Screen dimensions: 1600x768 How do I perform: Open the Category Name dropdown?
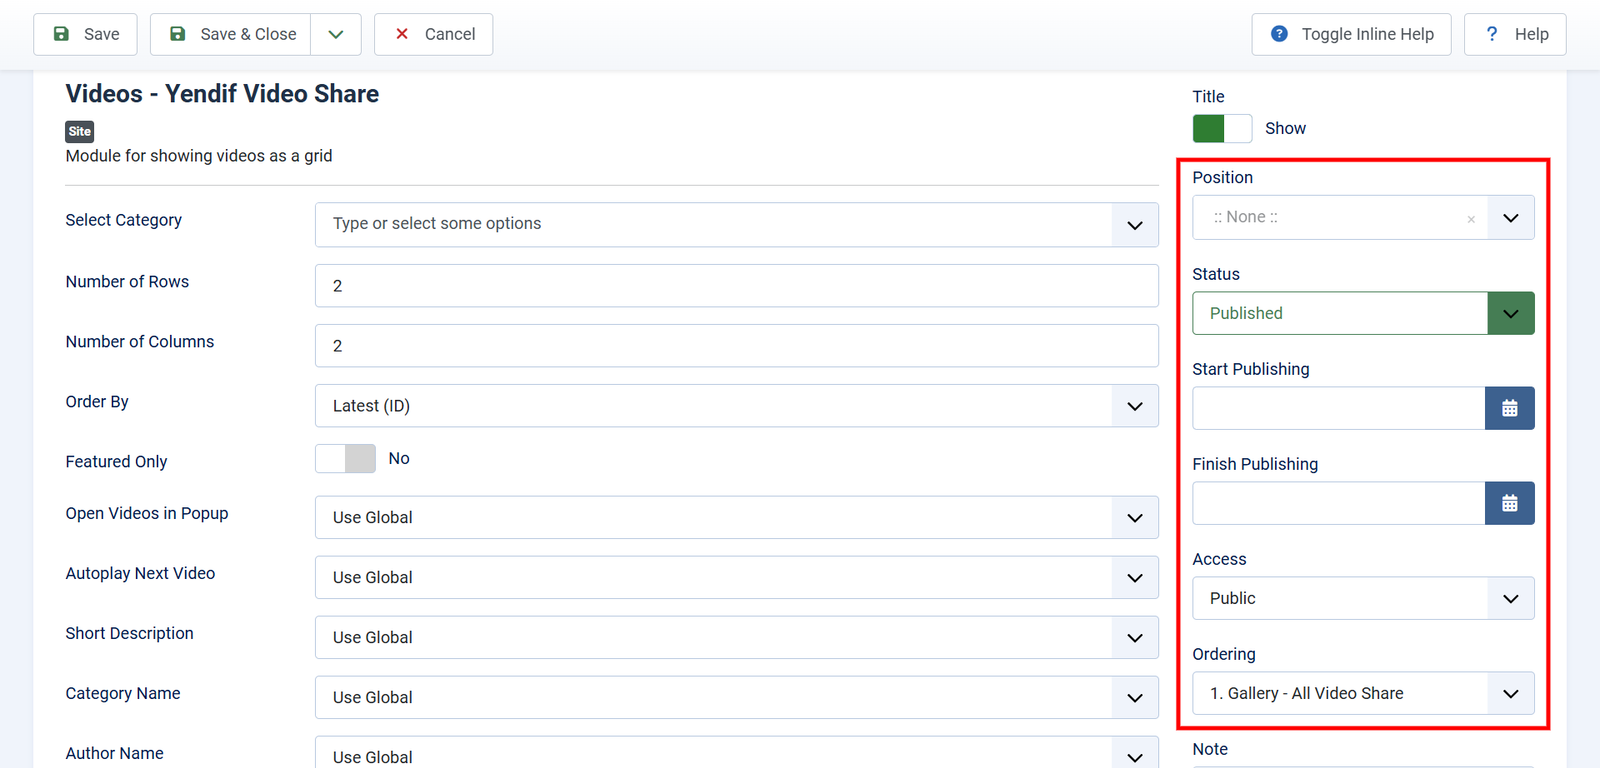(737, 698)
